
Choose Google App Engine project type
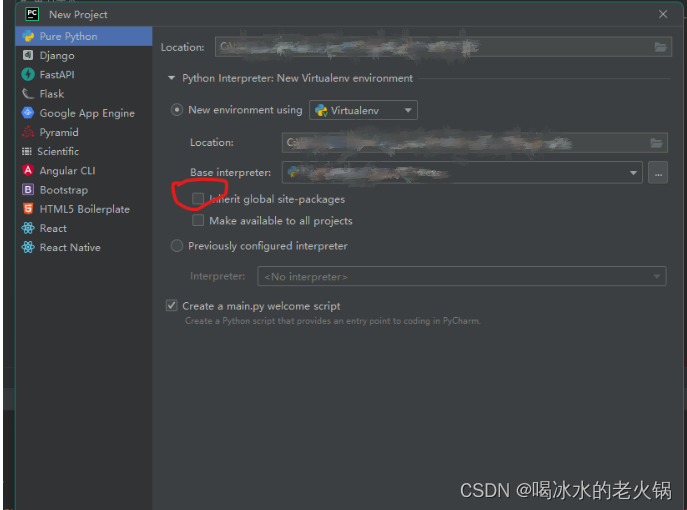[84, 113]
